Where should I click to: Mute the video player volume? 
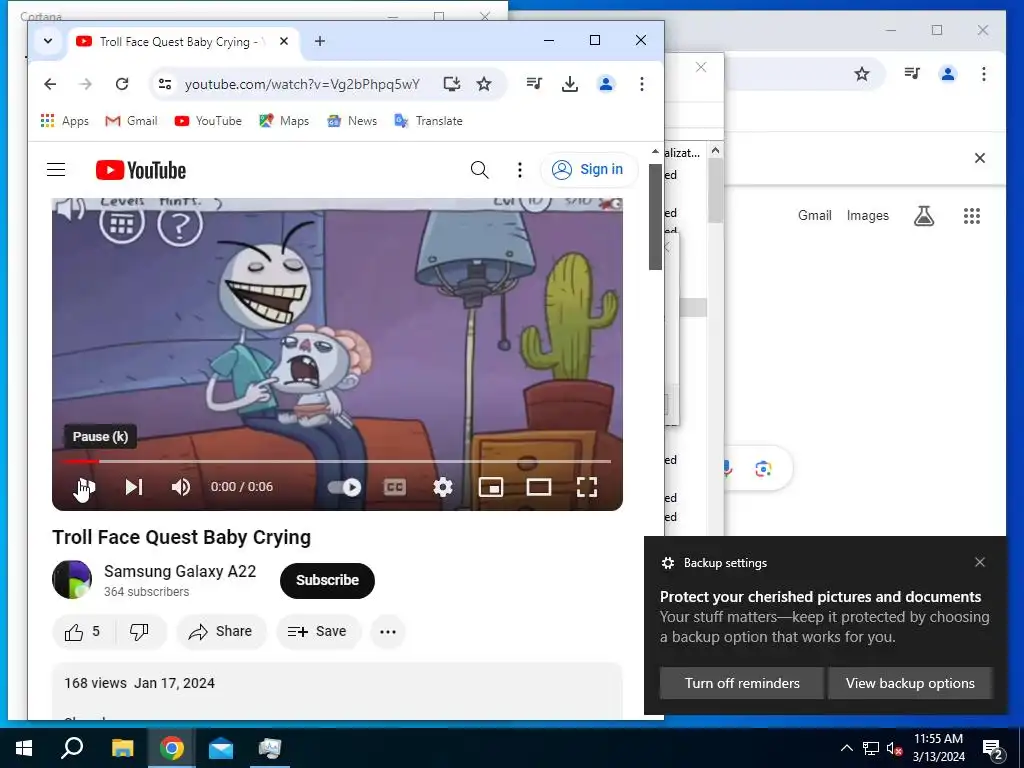click(181, 487)
